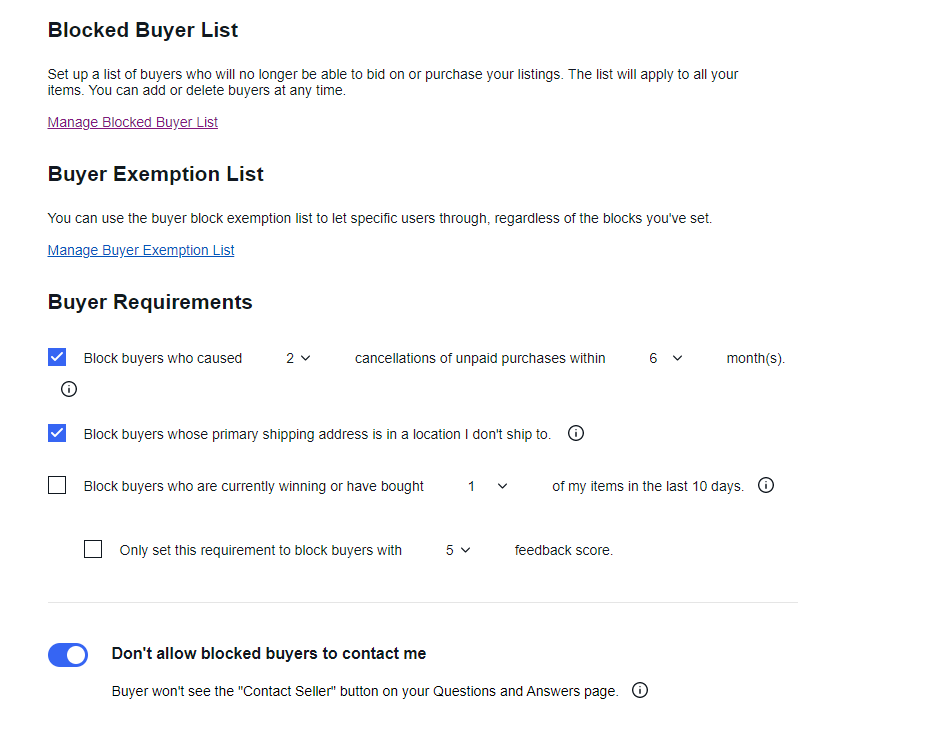Click info icon below unpaid cancellations checkbox
The image size is (927, 730).
coord(69,389)
